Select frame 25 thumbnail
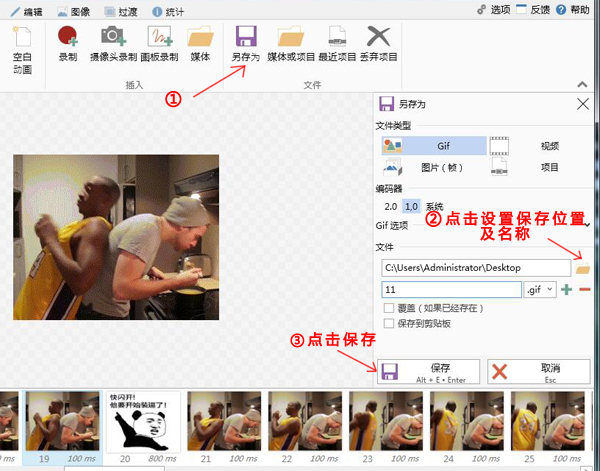The image size is (600, 471). 548,421
